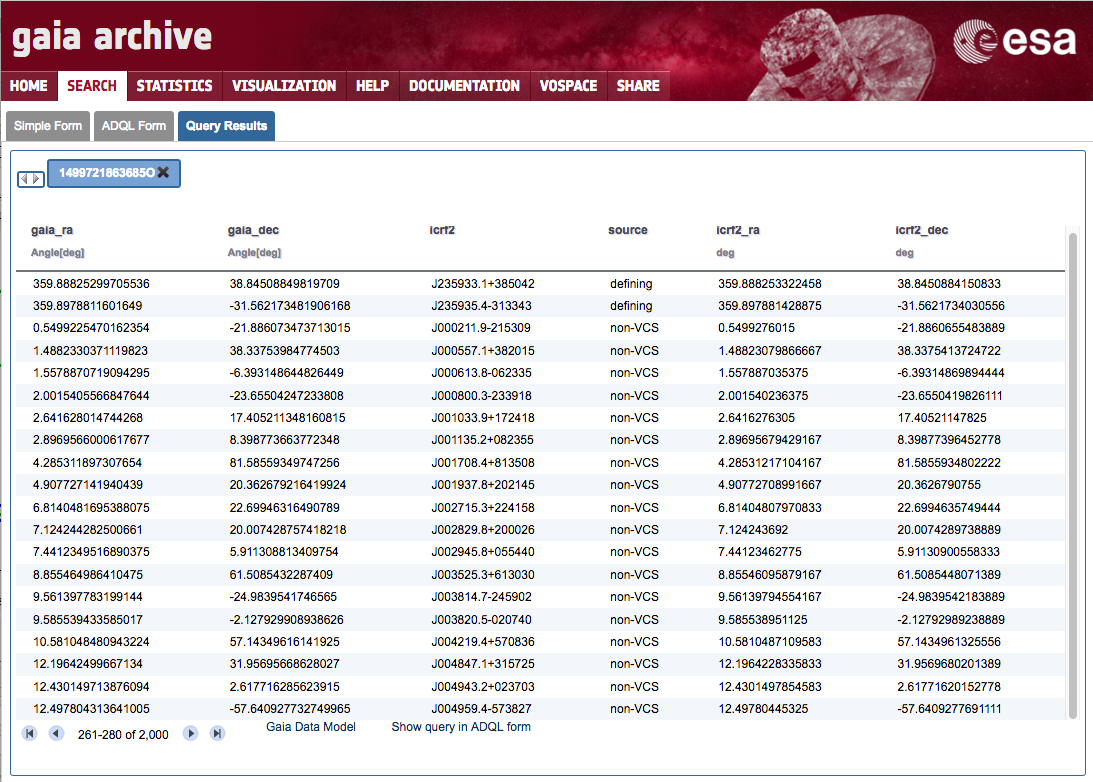This screenshot has width=1093, height=782.
Task: Select cell J000613.8-062335
Action: [482, 373]
